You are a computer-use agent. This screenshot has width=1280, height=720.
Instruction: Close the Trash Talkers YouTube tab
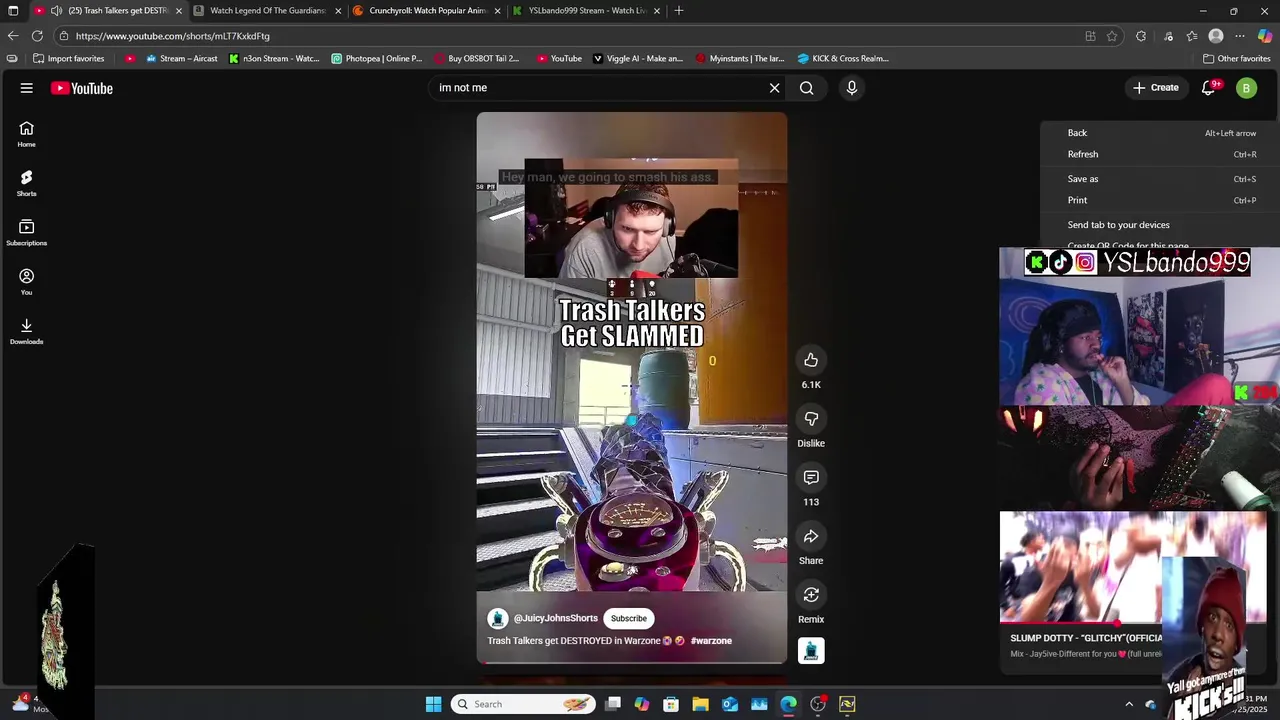[x=179, y=11]
